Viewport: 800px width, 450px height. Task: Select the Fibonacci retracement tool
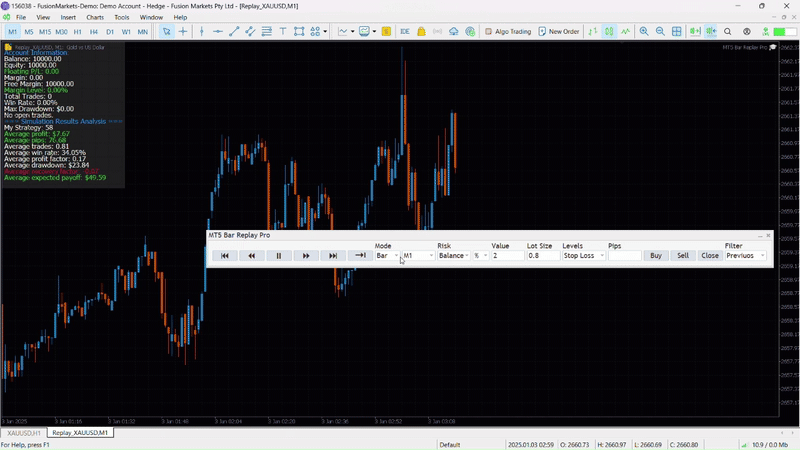click(x=266, y=32)
